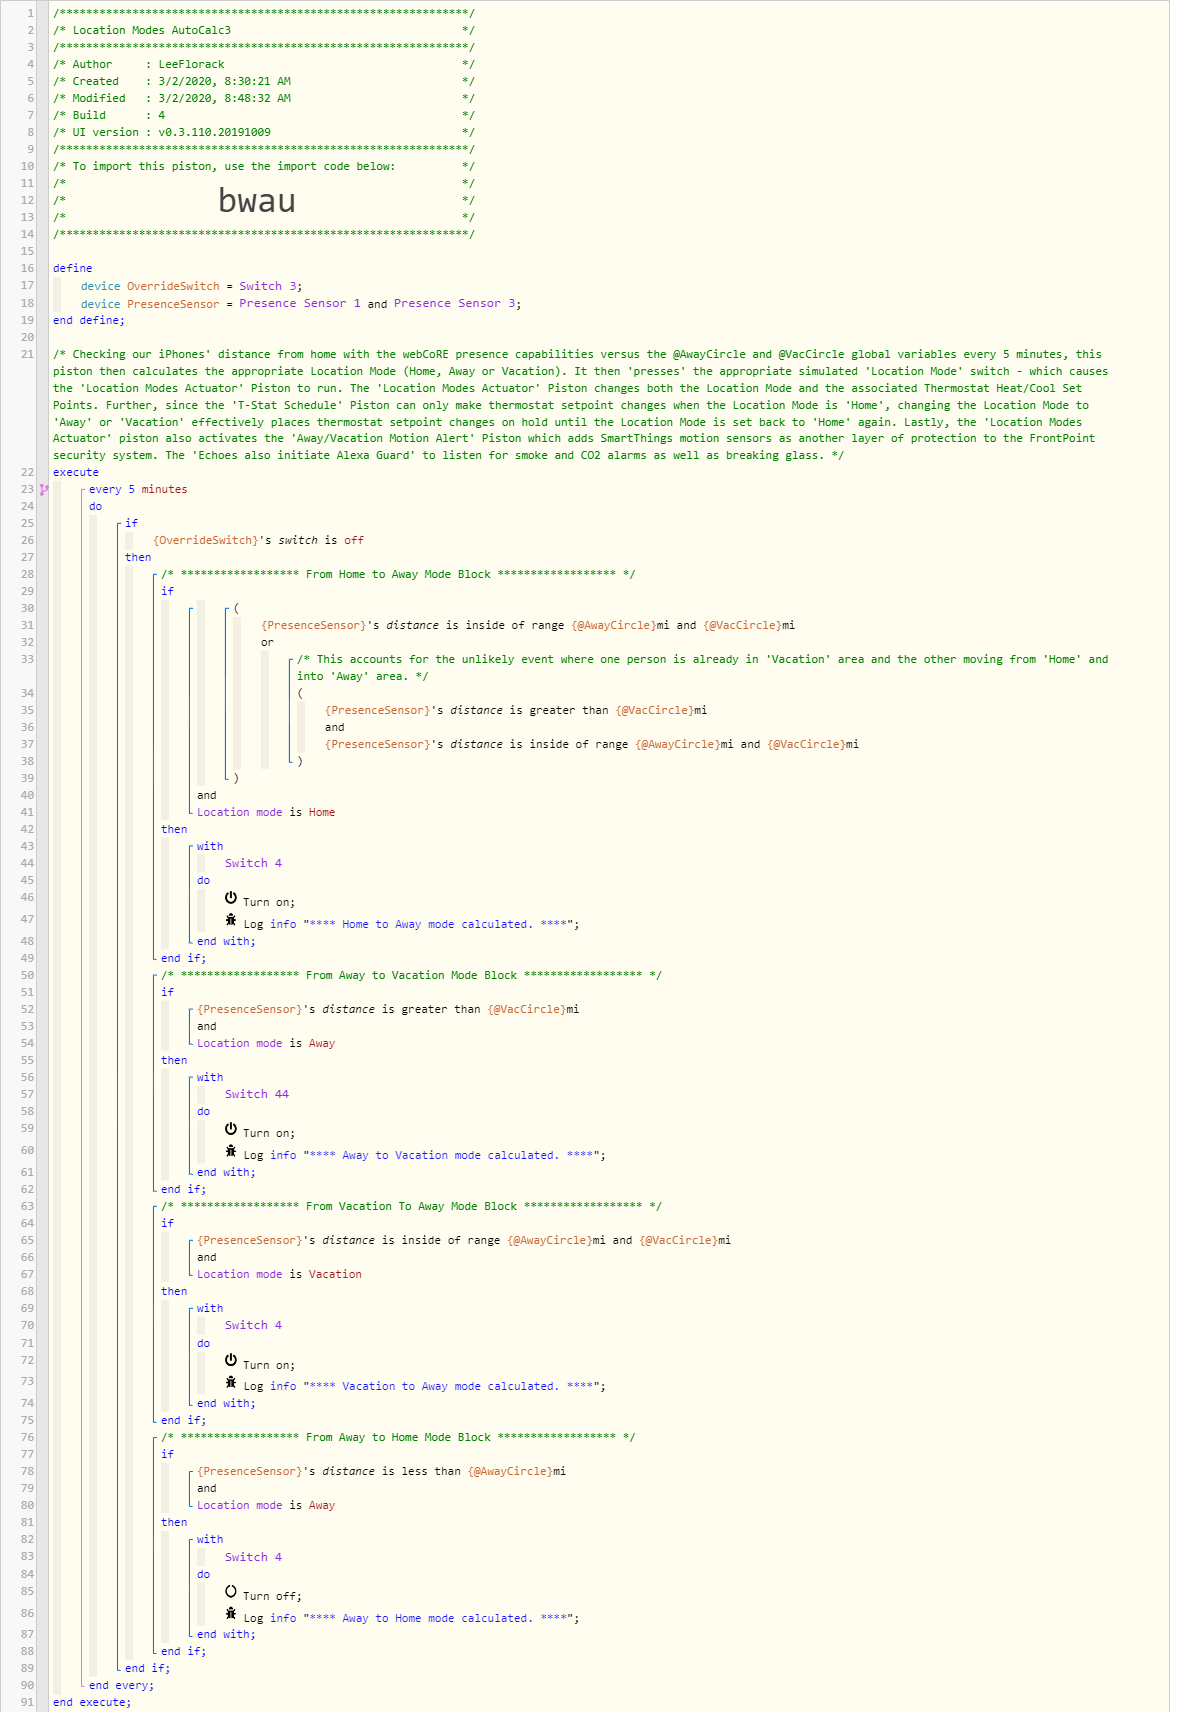Click the gutter icon beside line 23
Screen dimensions: 1178x1712
(x=44, y=489)
